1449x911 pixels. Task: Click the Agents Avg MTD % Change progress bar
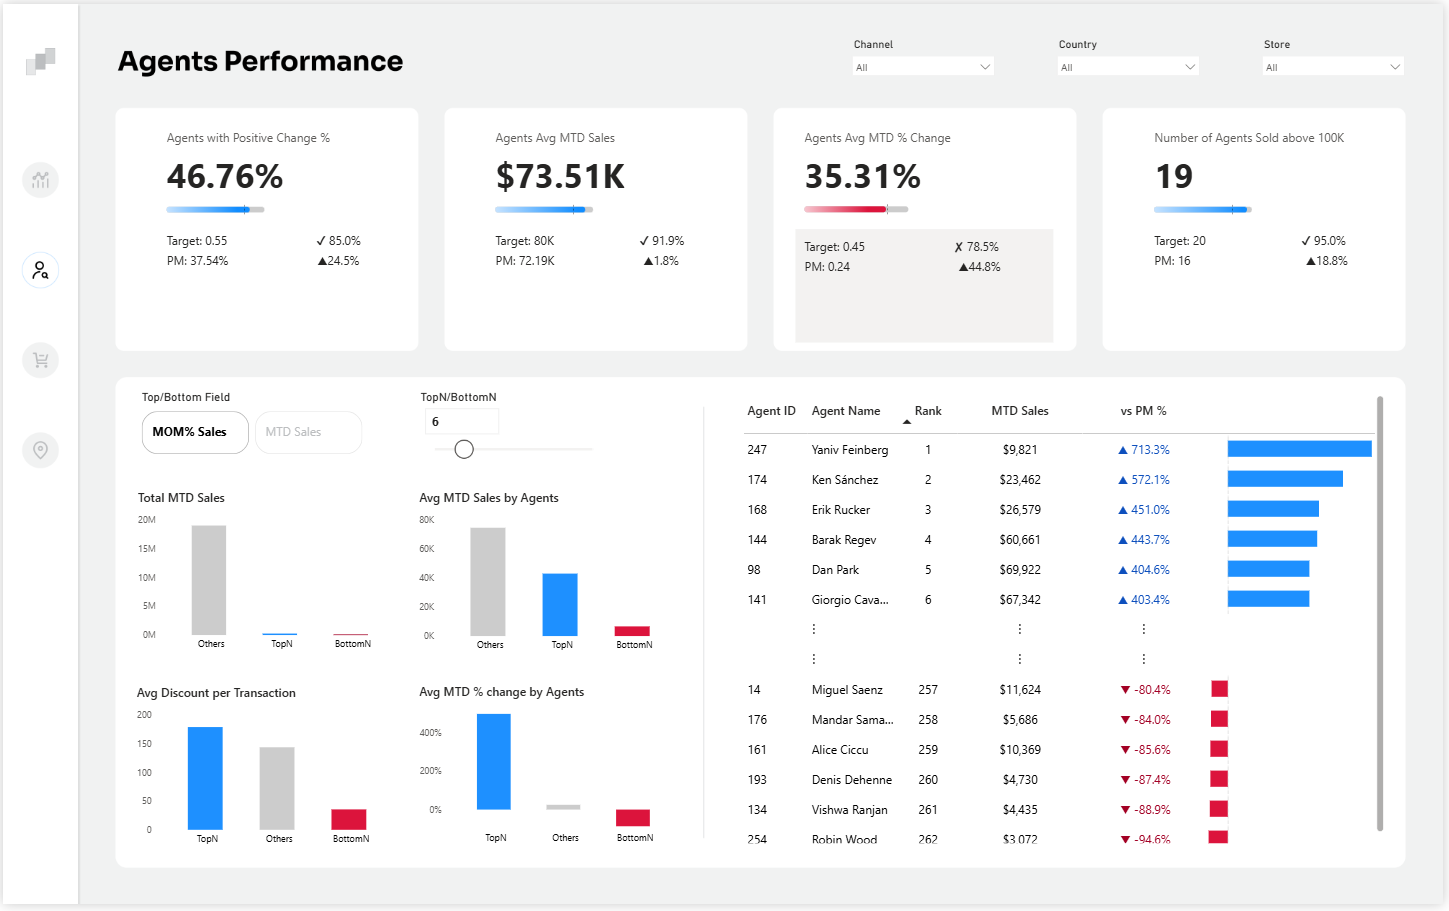coord(856,209)
